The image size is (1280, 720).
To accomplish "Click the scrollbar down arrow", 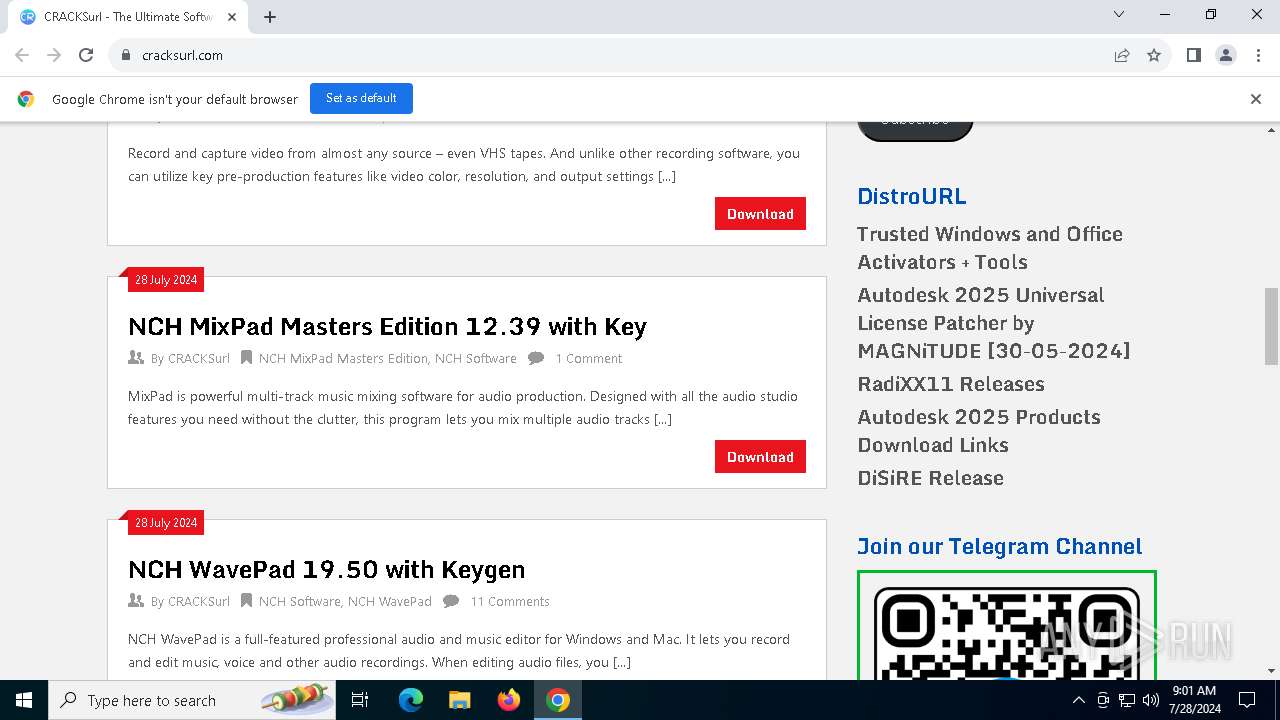I will point(1272,671).
